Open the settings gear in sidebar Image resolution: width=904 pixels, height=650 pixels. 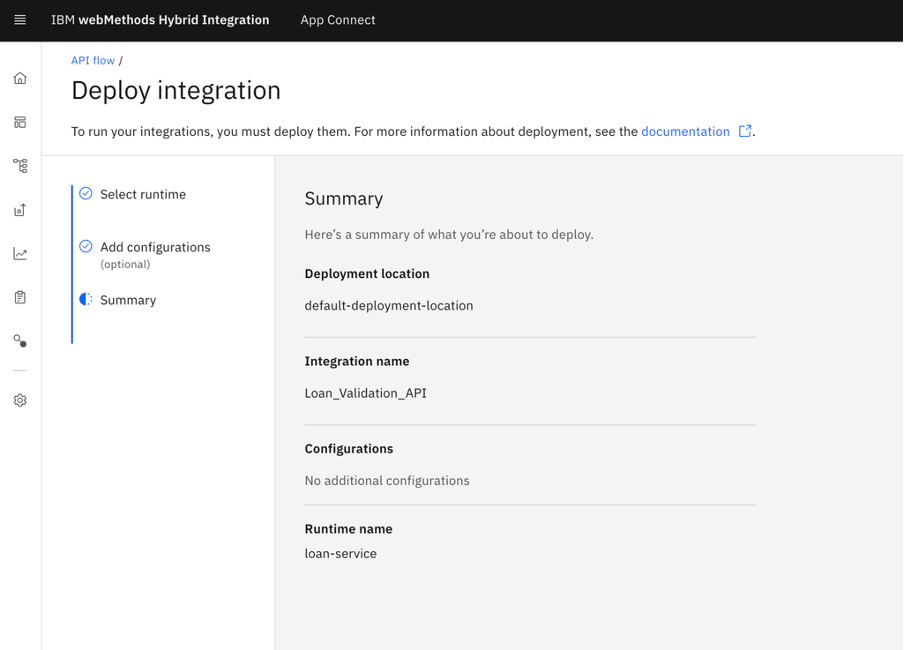[20, 400]
